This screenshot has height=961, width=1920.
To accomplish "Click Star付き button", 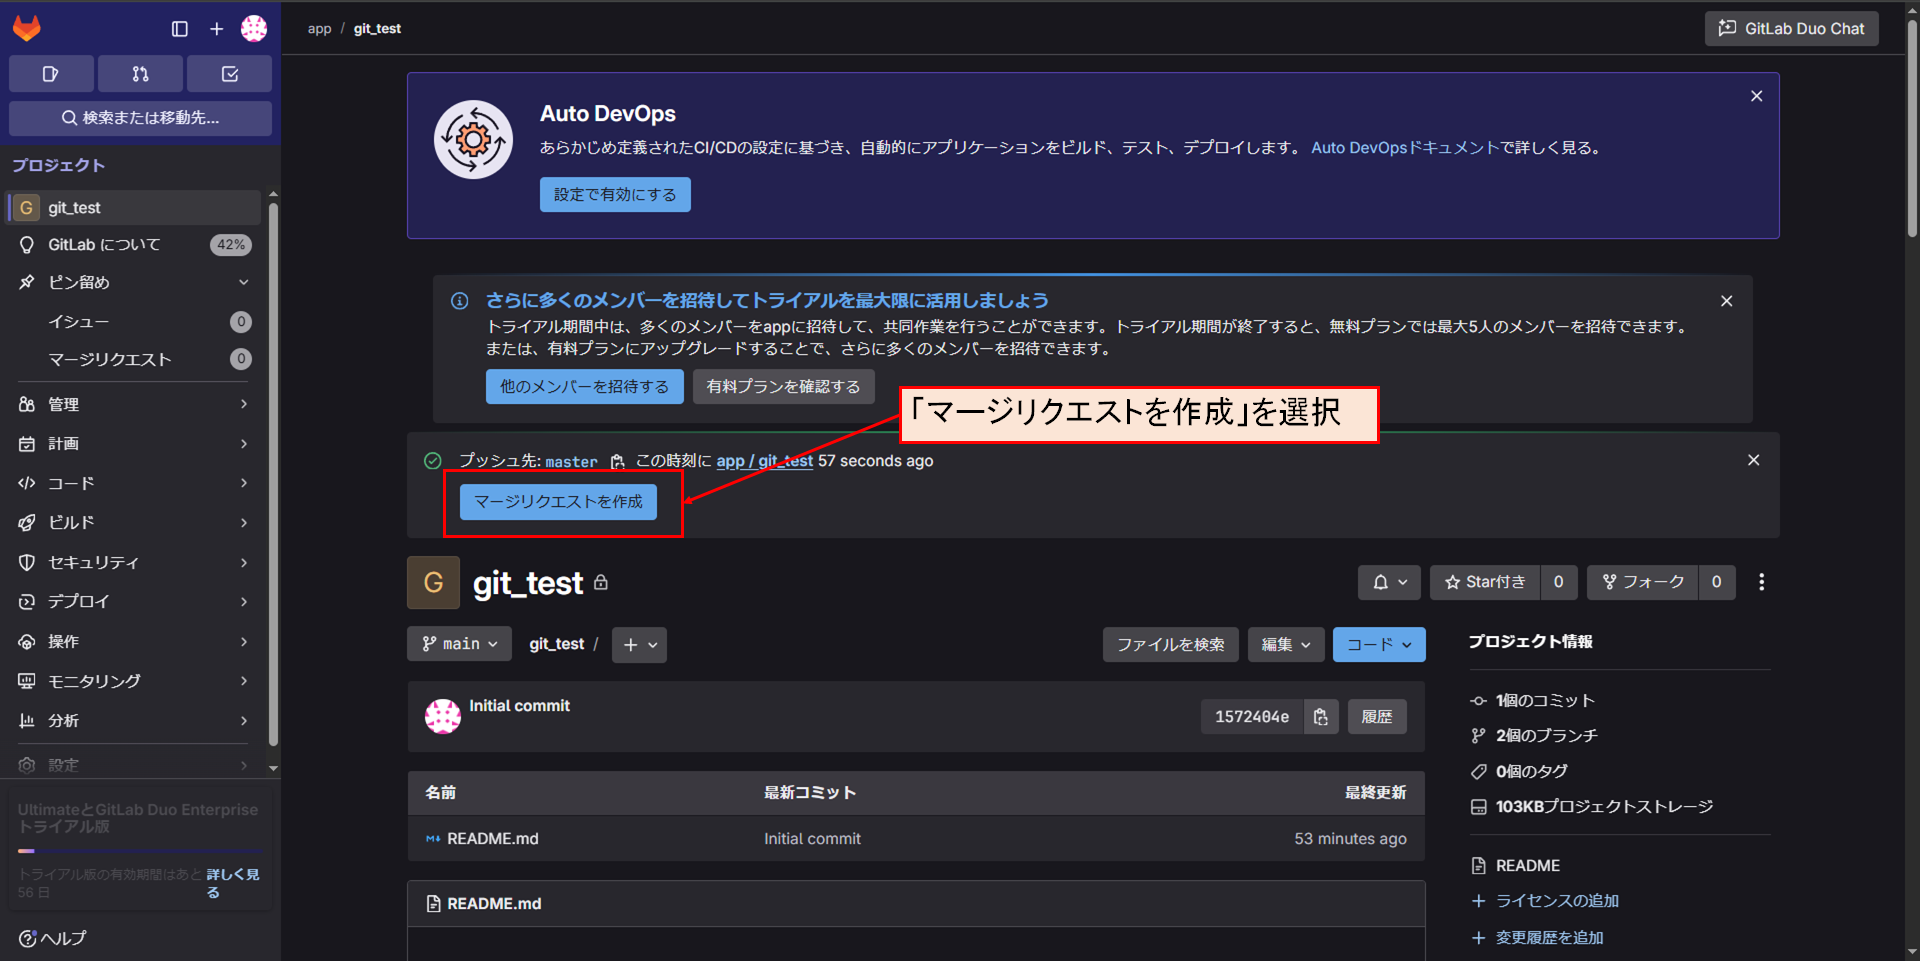I will pos(1485,582).
